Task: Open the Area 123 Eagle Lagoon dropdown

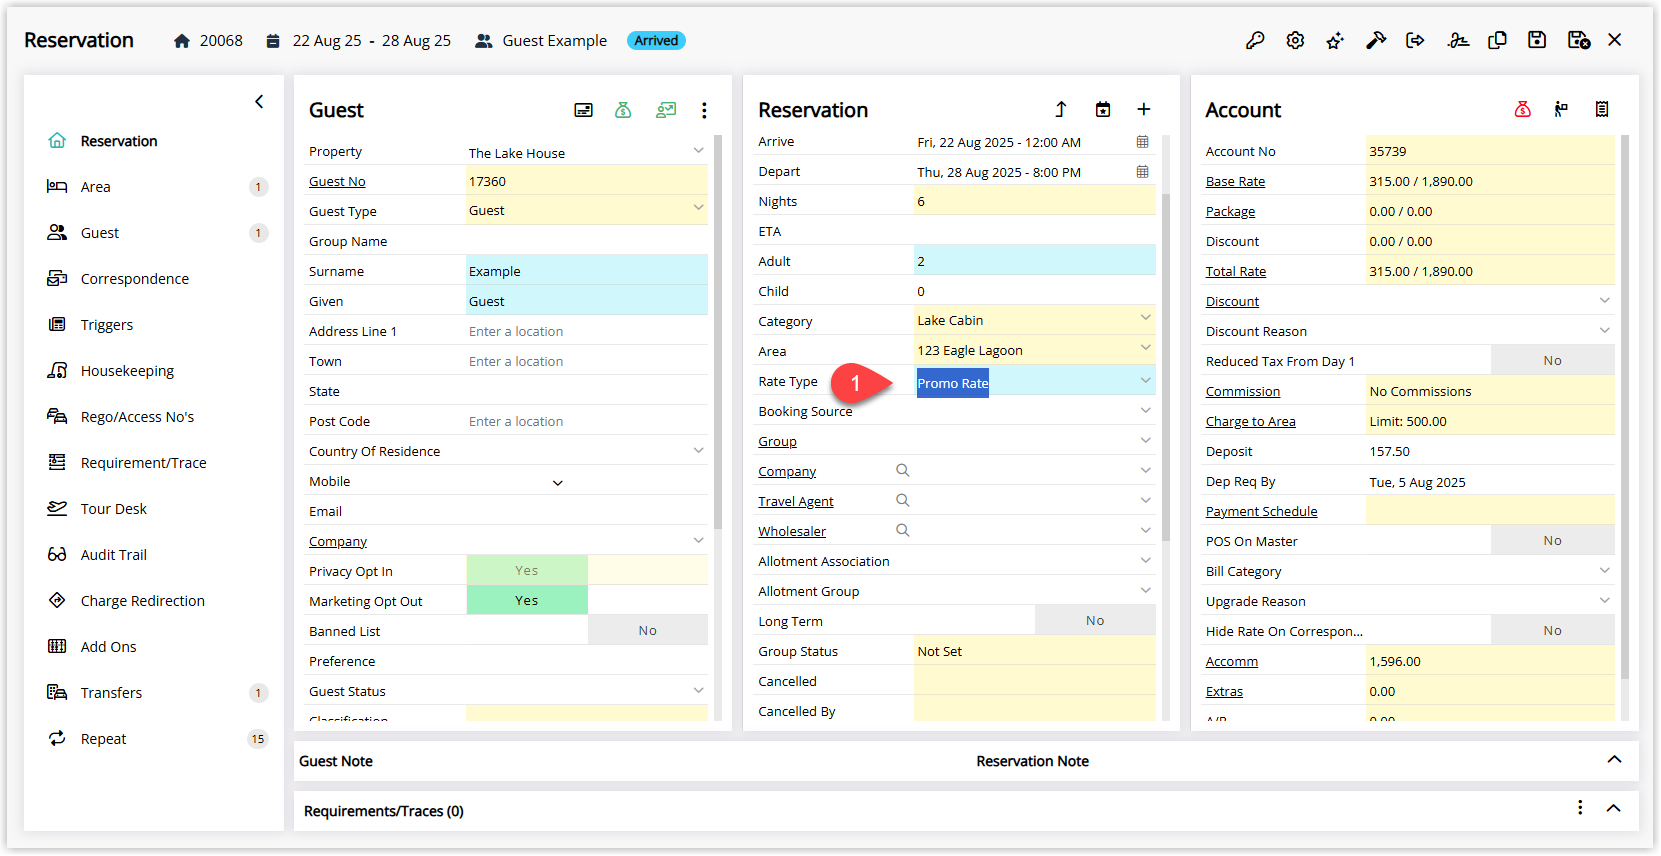Action: coord(1145,348)
